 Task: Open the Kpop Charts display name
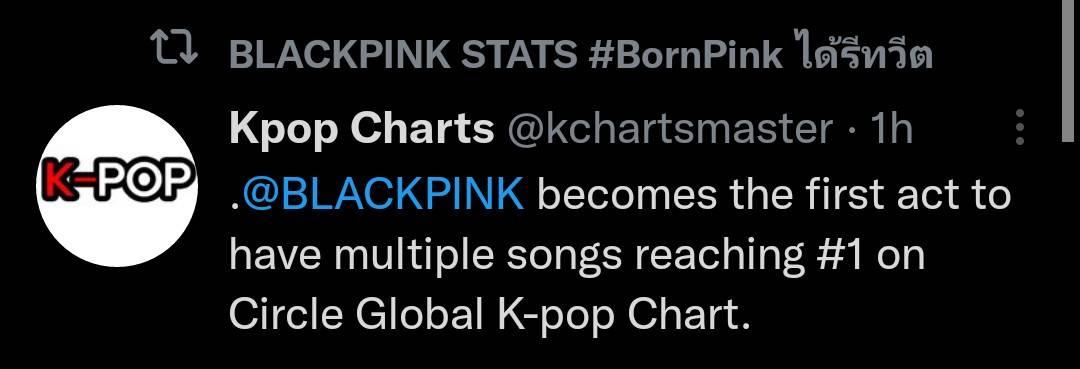pyautogui.click(x=362, y=128)
